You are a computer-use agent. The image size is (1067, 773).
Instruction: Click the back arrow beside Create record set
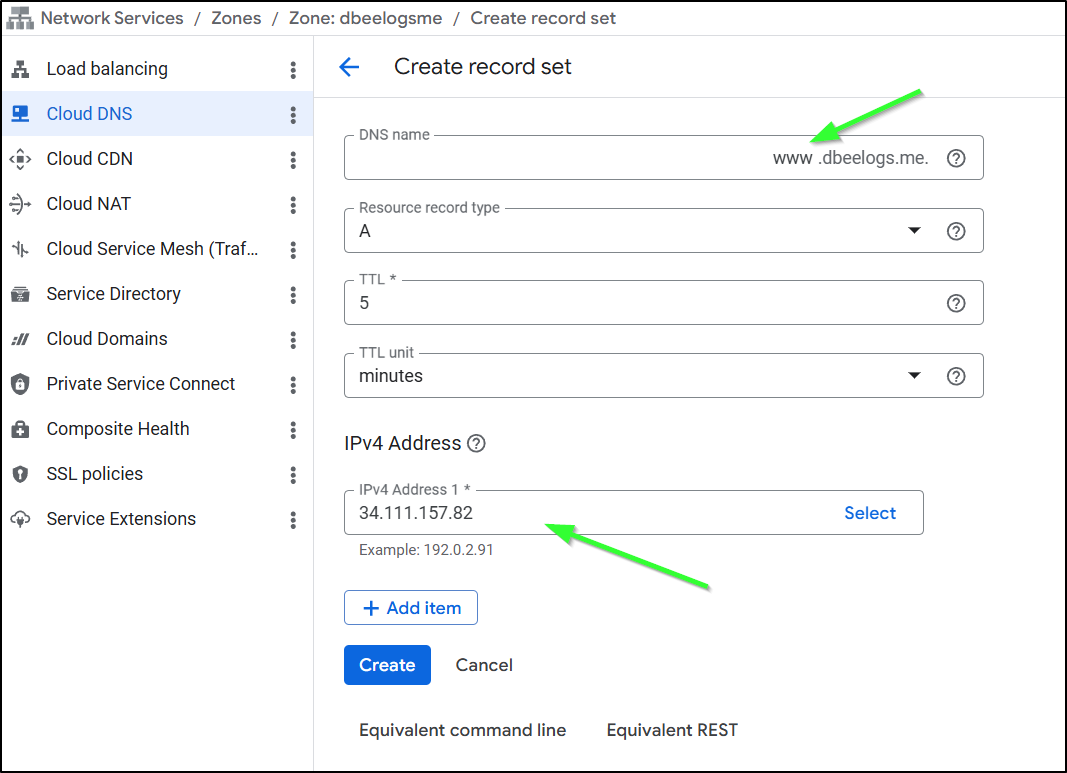pos(348,67)
